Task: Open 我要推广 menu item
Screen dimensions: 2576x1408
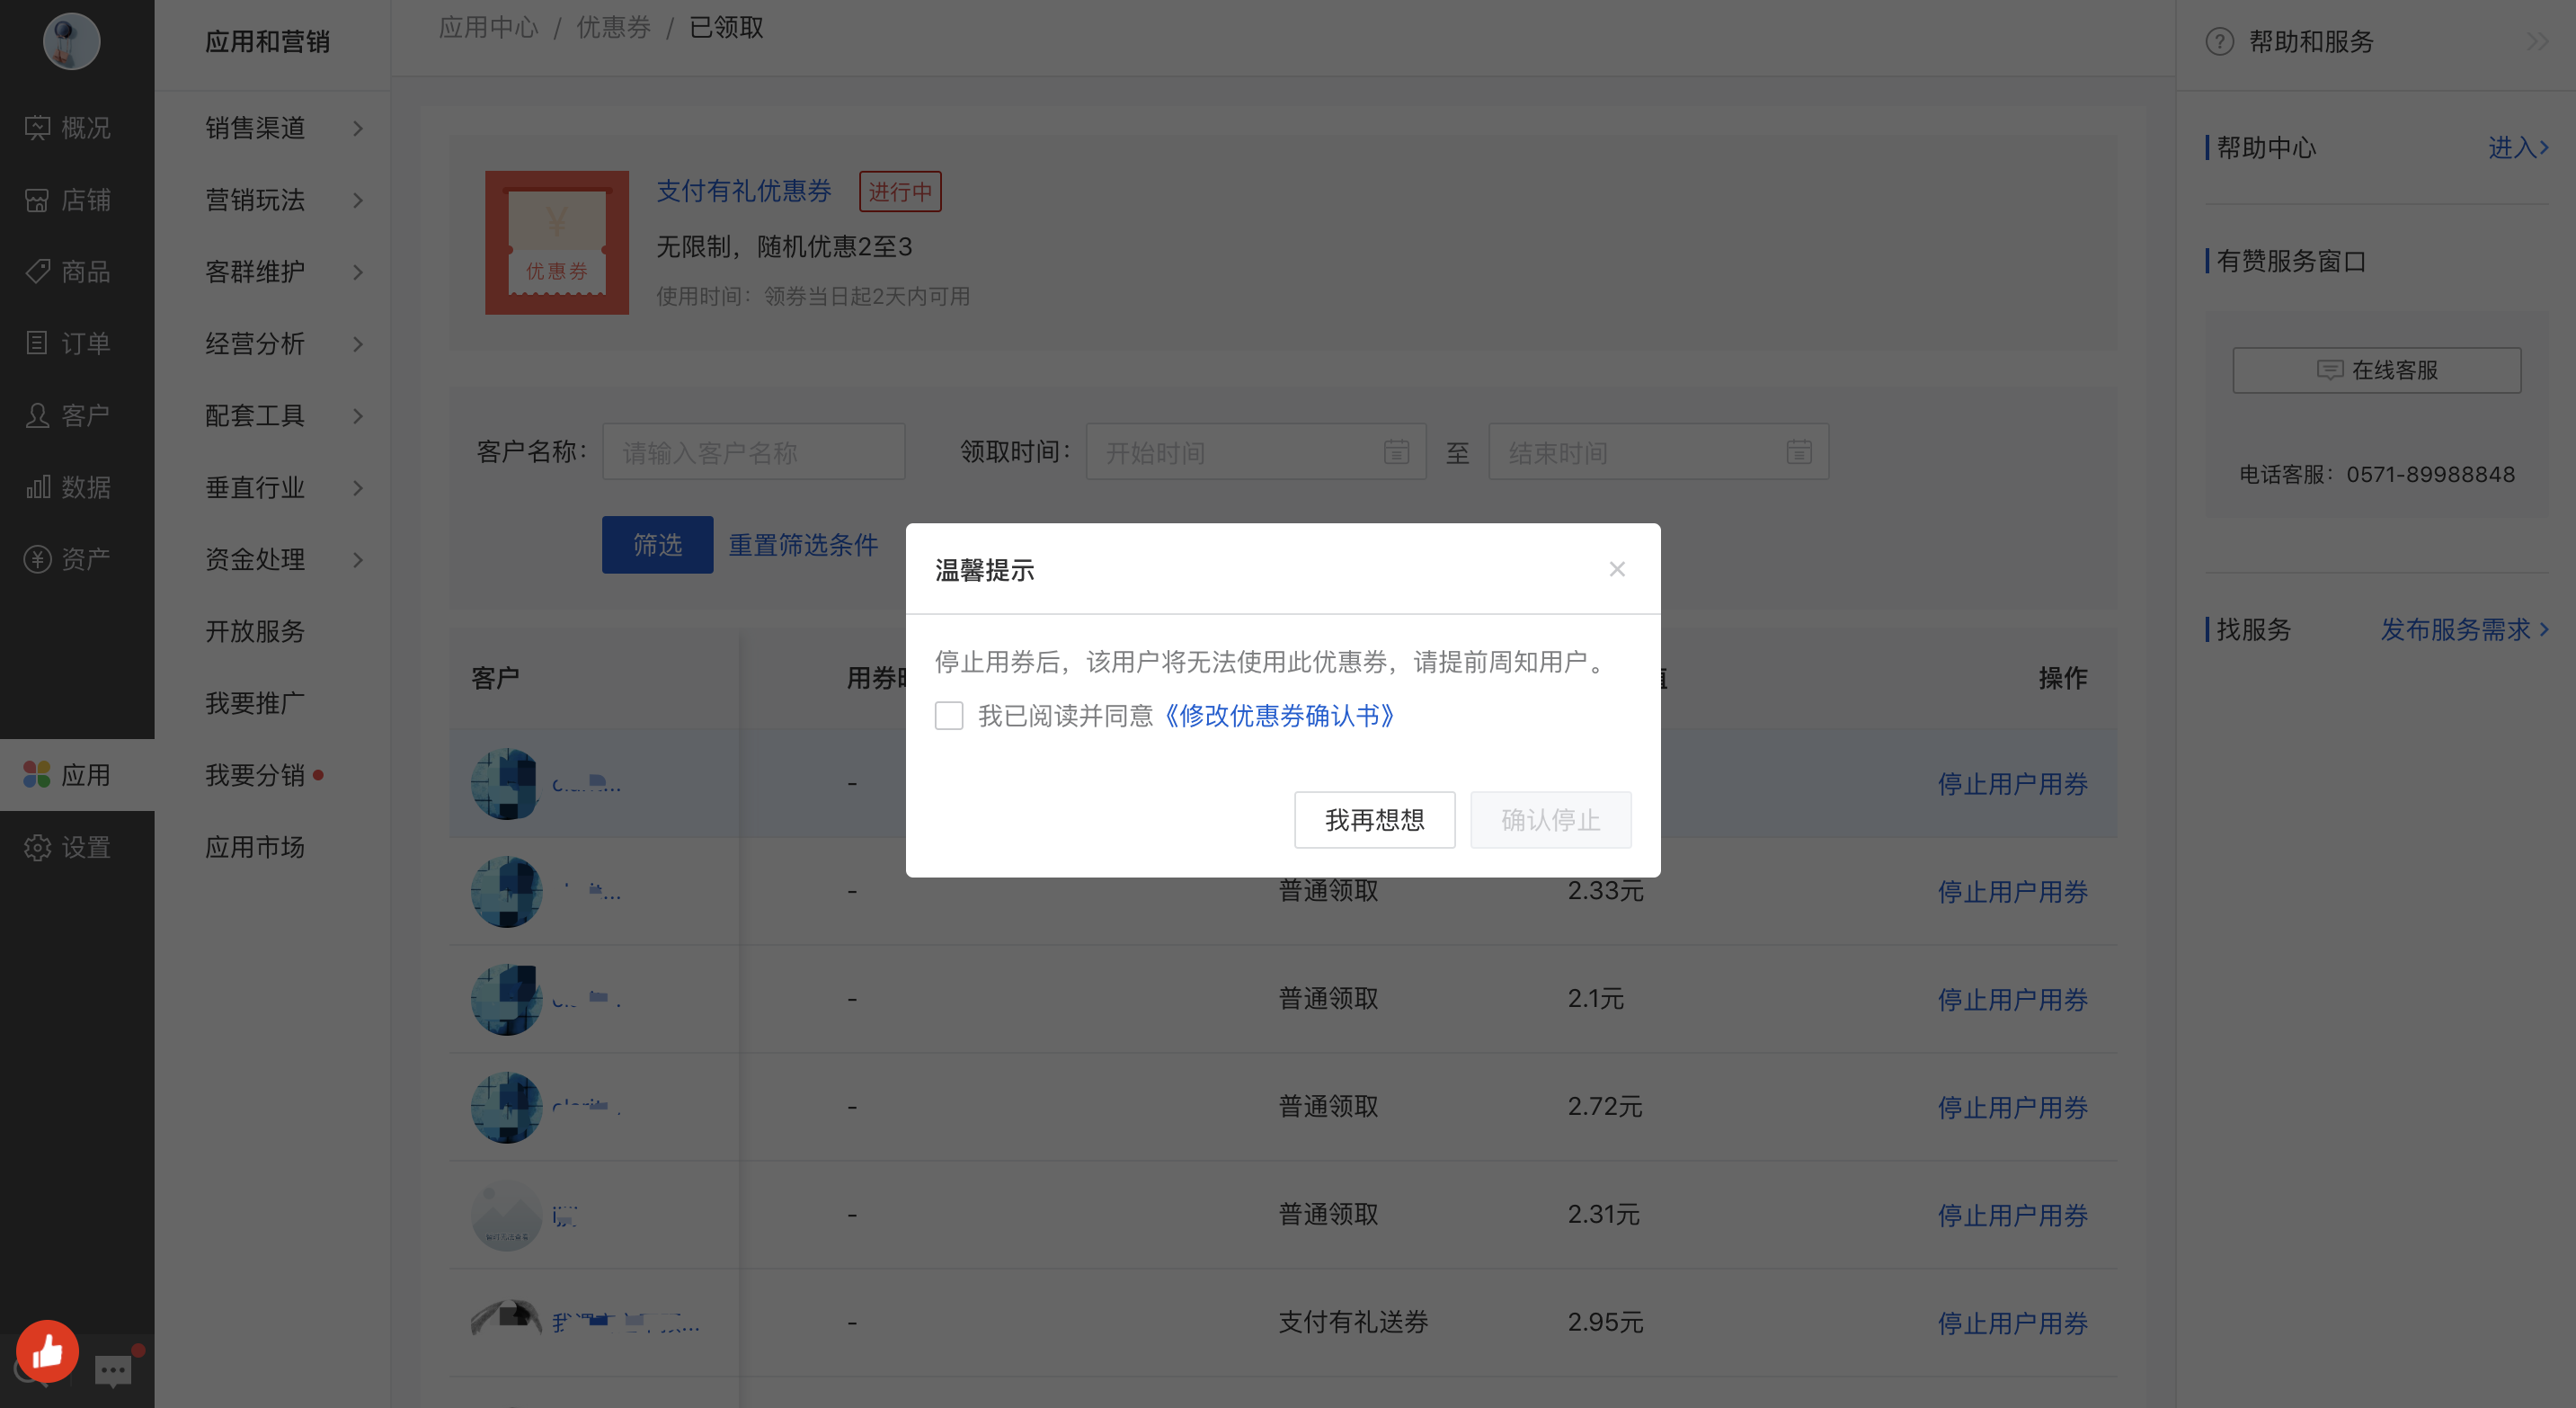Action: pyautogui.click(x=255, y=703)
